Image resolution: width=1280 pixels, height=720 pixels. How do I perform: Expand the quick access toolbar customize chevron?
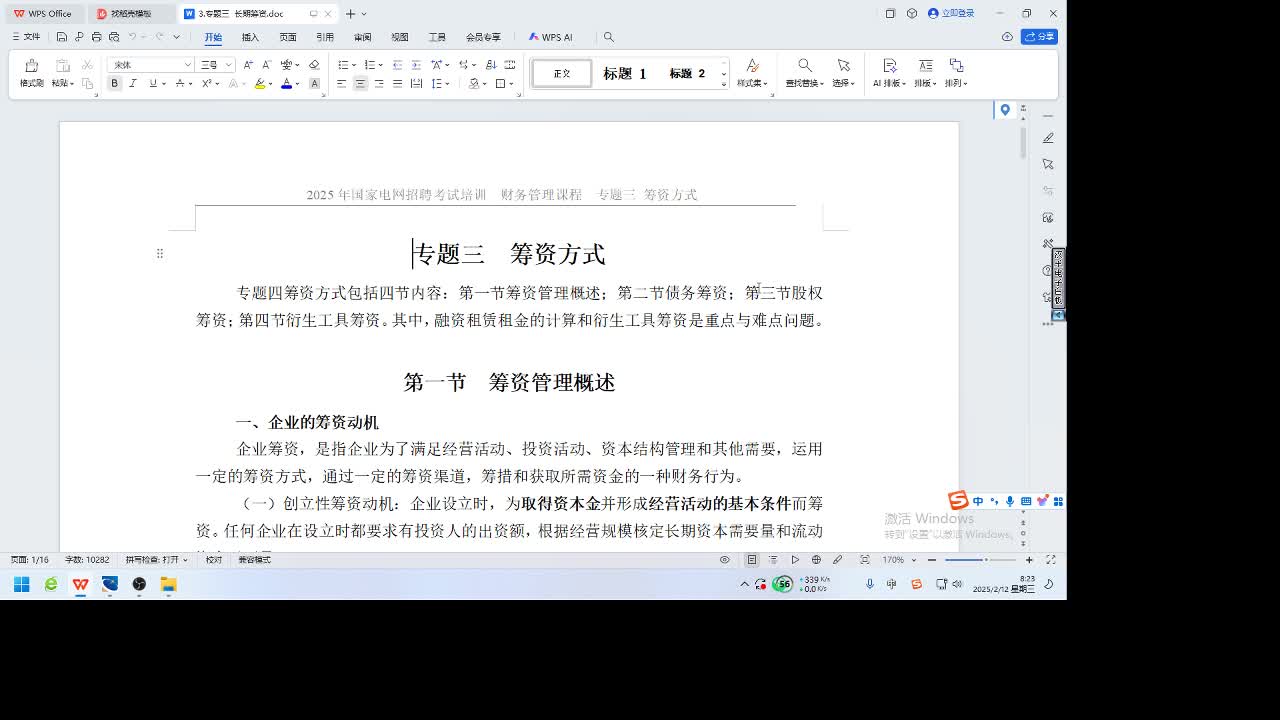(x=177, y=37)
